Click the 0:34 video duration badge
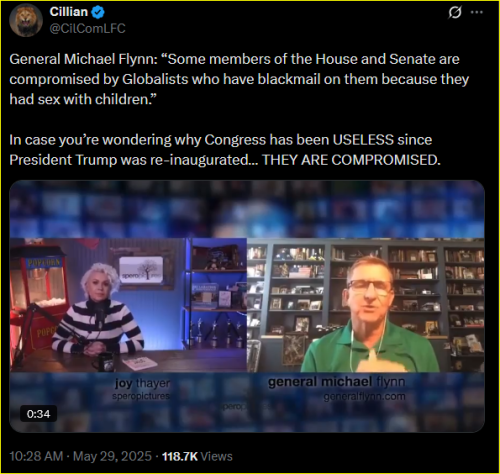500x474 pixels. tap(38, 414)
